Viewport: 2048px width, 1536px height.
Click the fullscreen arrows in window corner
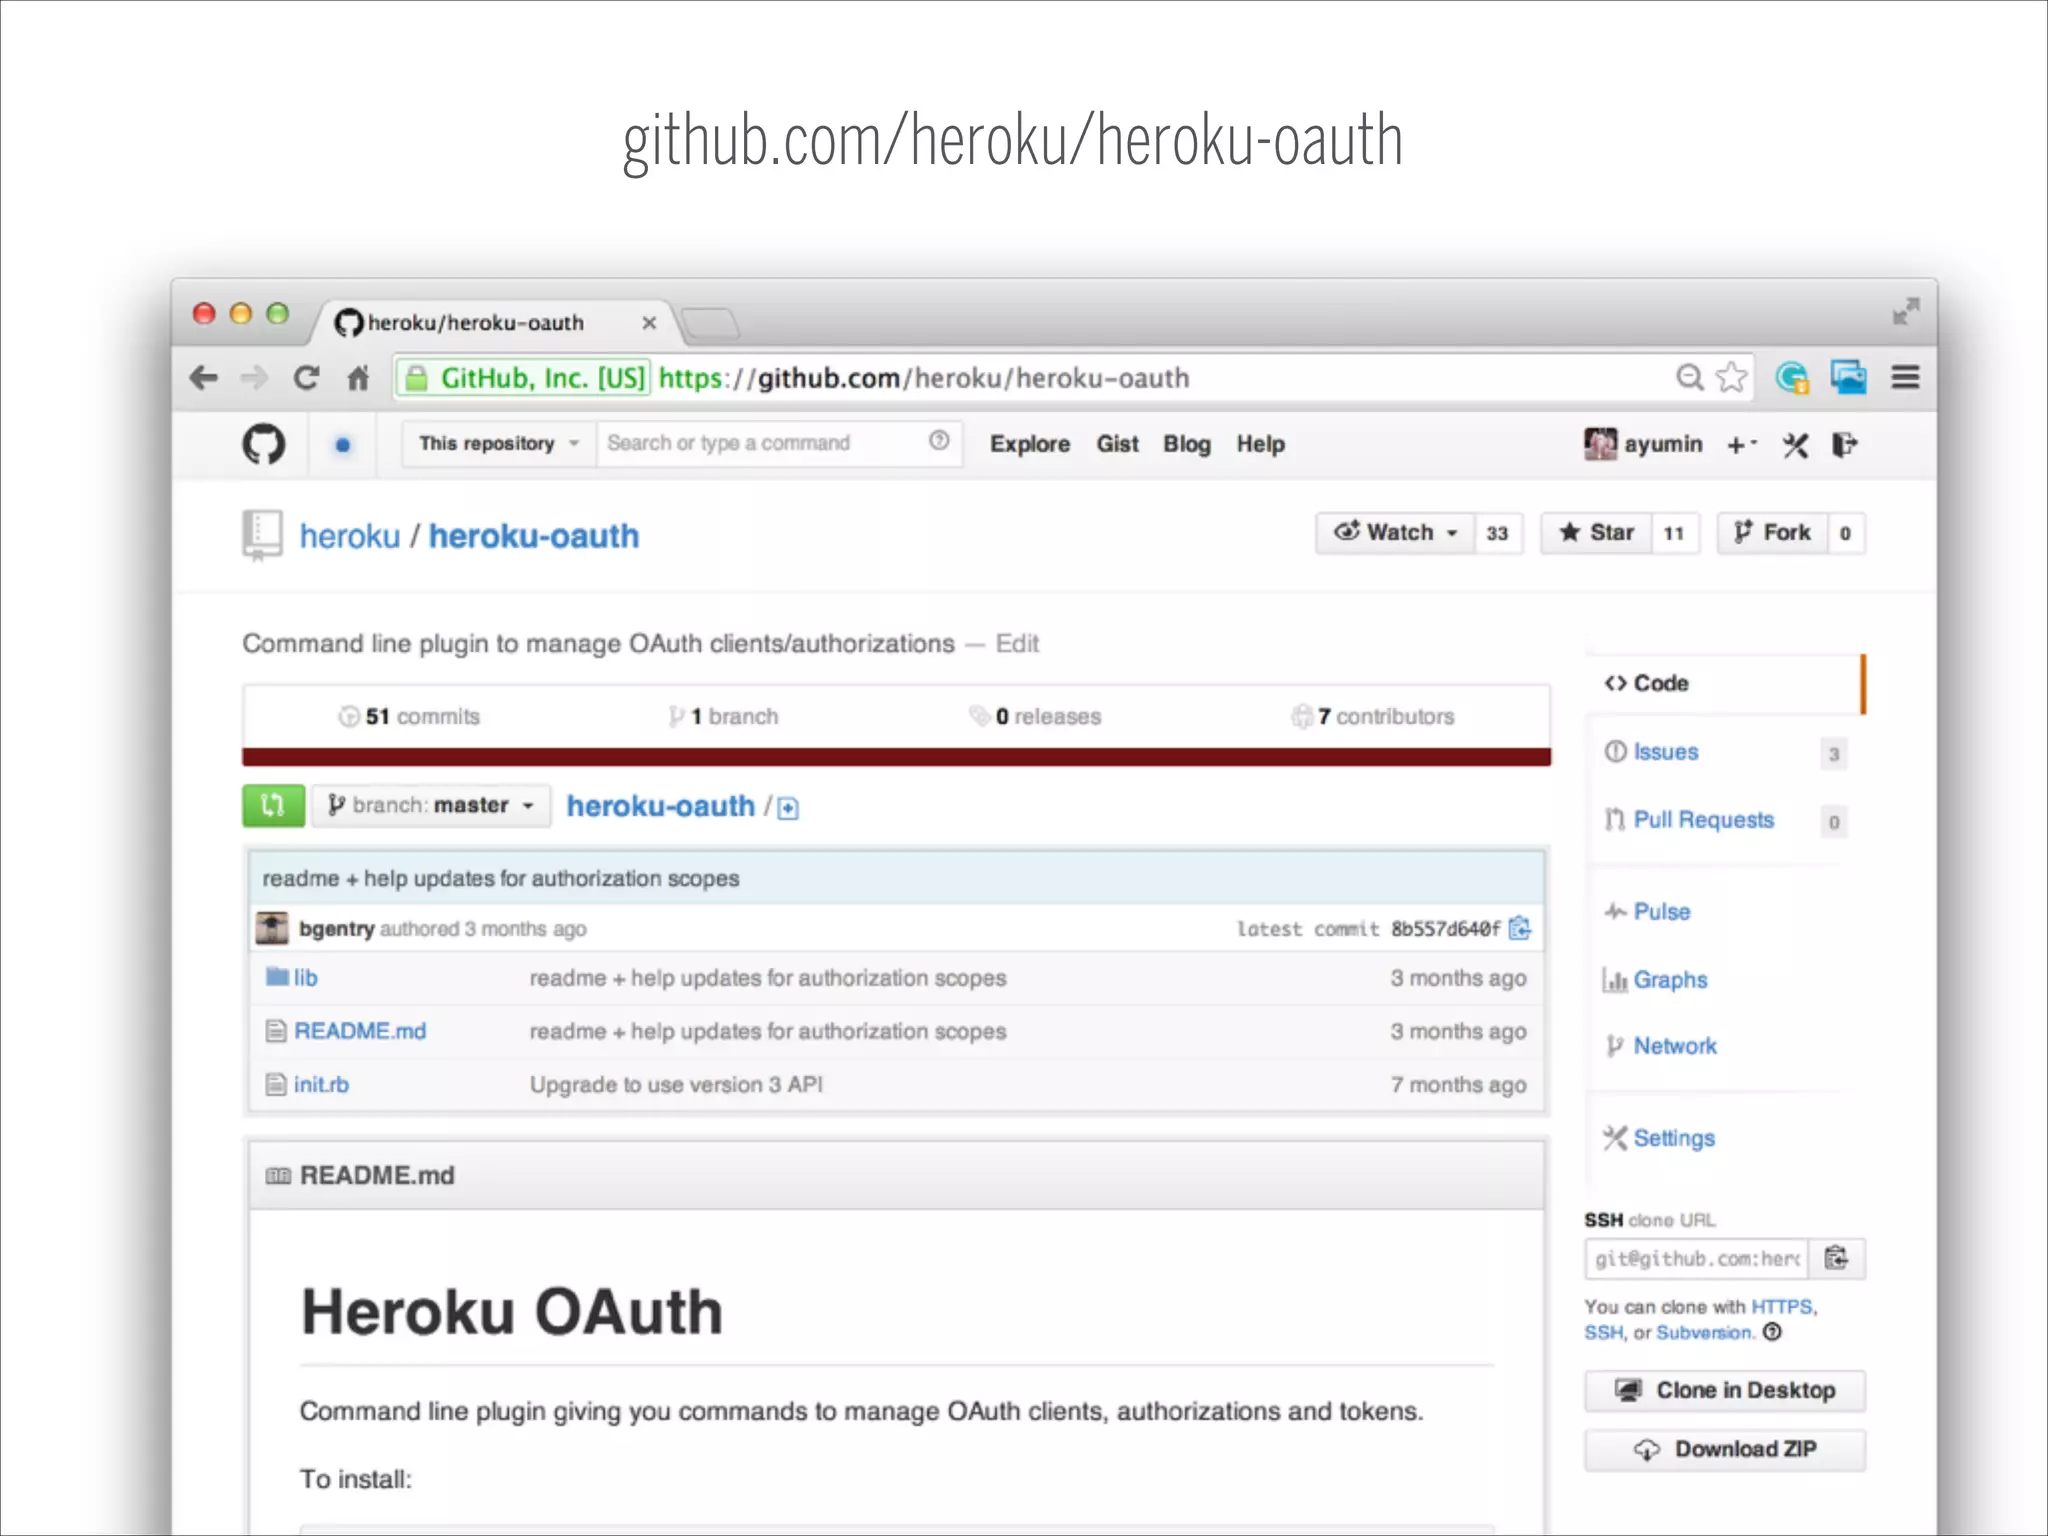pyautogui.click(x=1906, y=311)
